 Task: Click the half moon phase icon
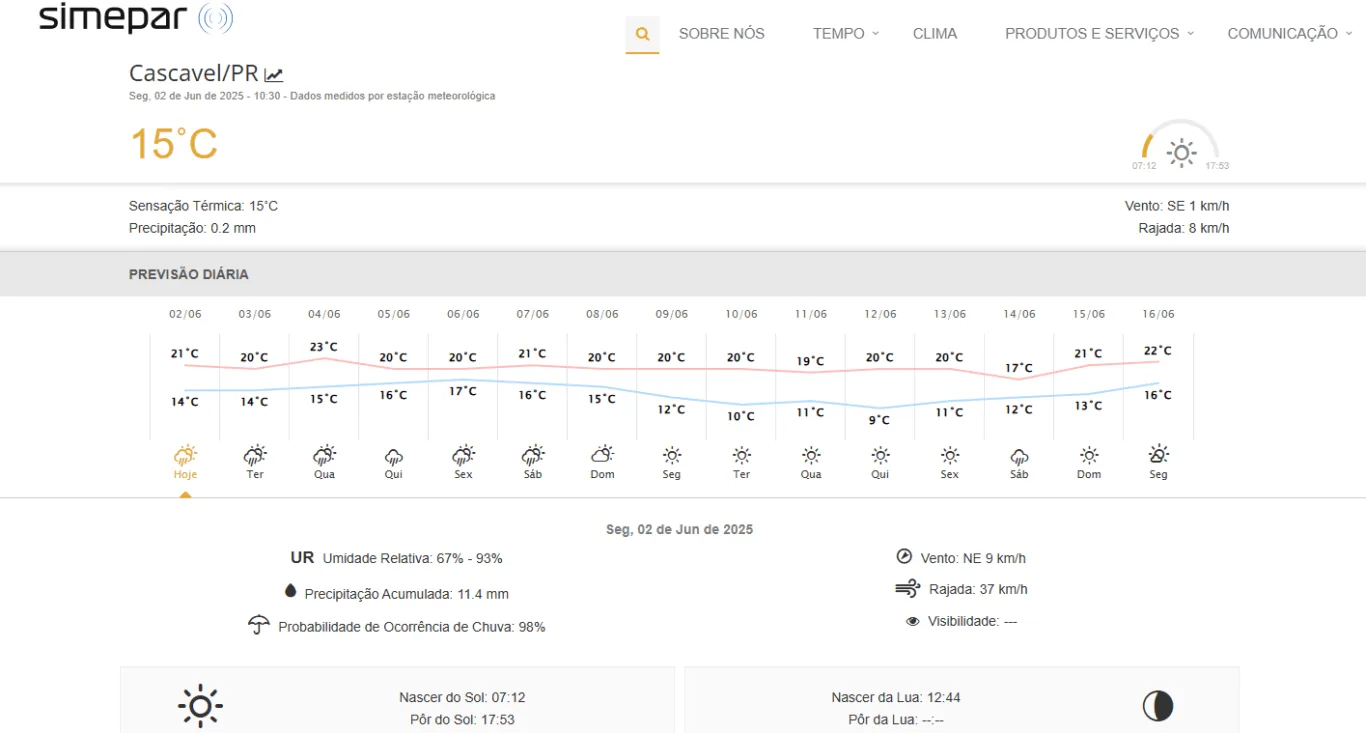click(x=1158, y=706)
